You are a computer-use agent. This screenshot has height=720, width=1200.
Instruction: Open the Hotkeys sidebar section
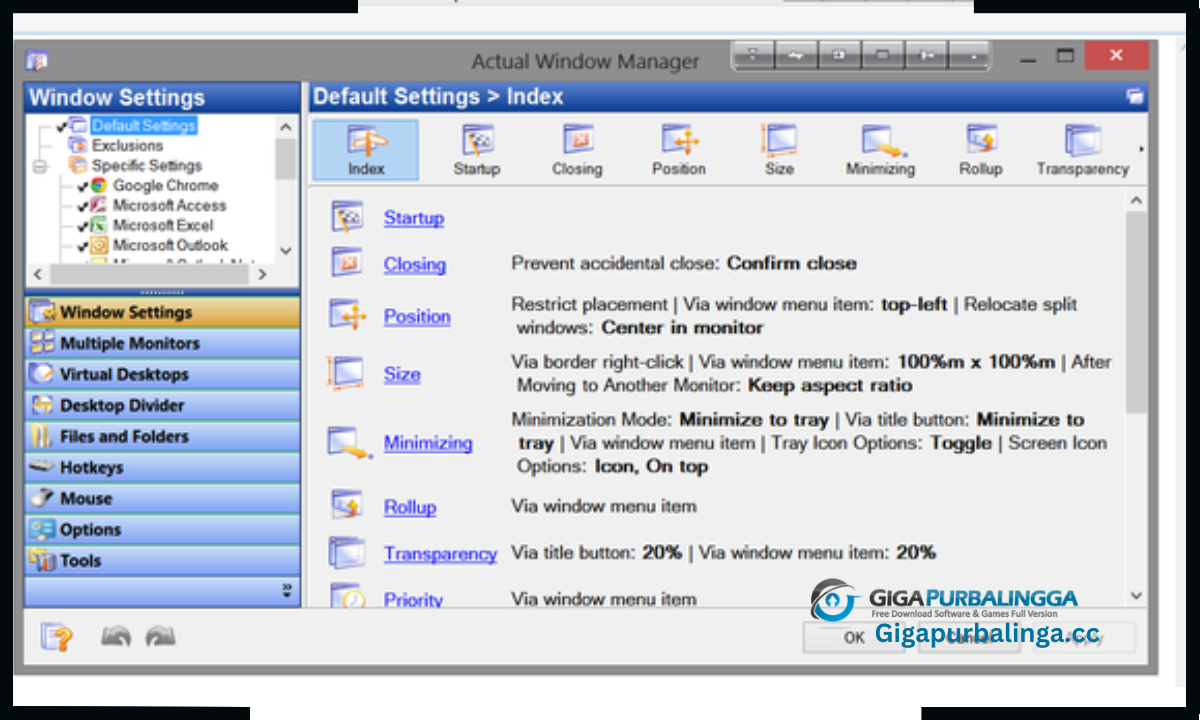pos(162,467)
